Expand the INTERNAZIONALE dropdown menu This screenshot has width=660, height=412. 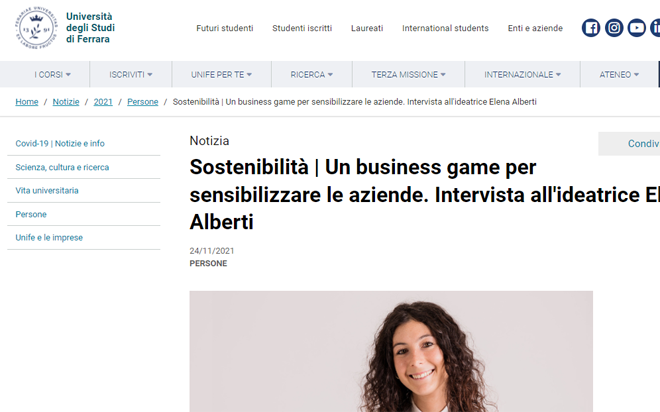pyautogui.click(x=522, y=74)
